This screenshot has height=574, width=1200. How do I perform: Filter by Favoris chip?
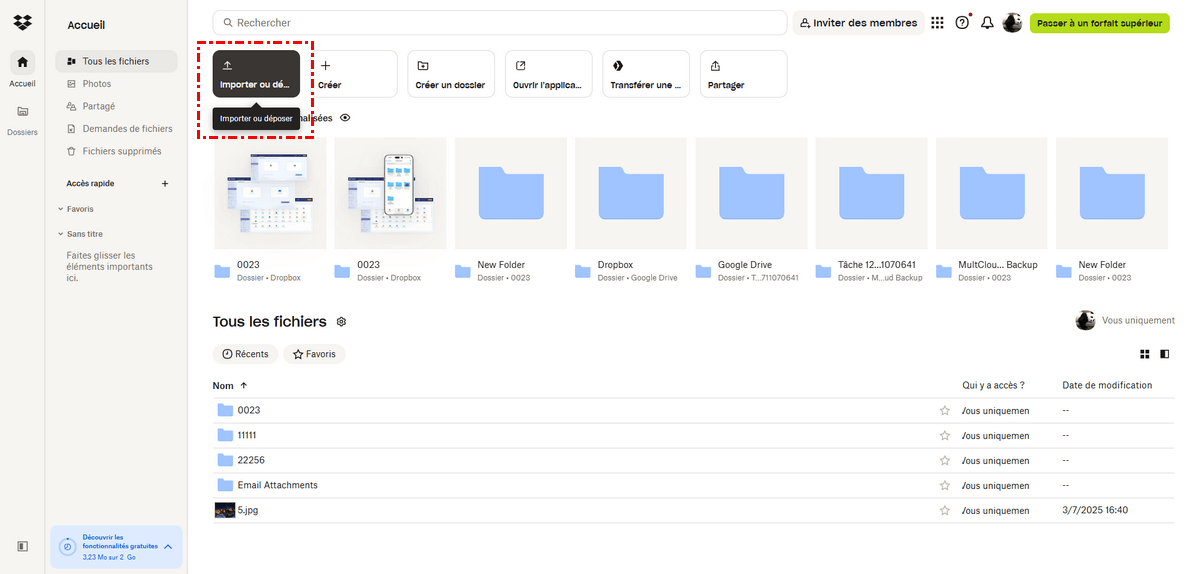(x=314, y=354)
